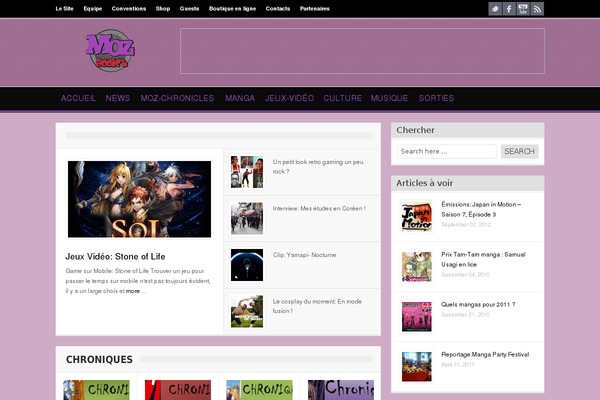The width and height of the screenshot is (600, 400).
Task: Click the CHRONIQUES section heading
Action: [99, 359]
